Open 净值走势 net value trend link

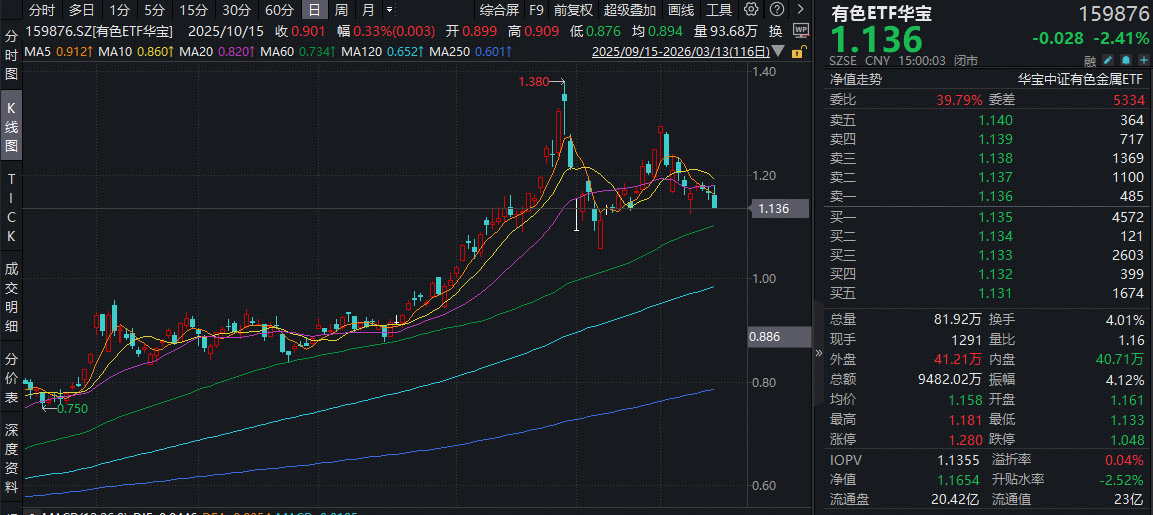point(856,78)
